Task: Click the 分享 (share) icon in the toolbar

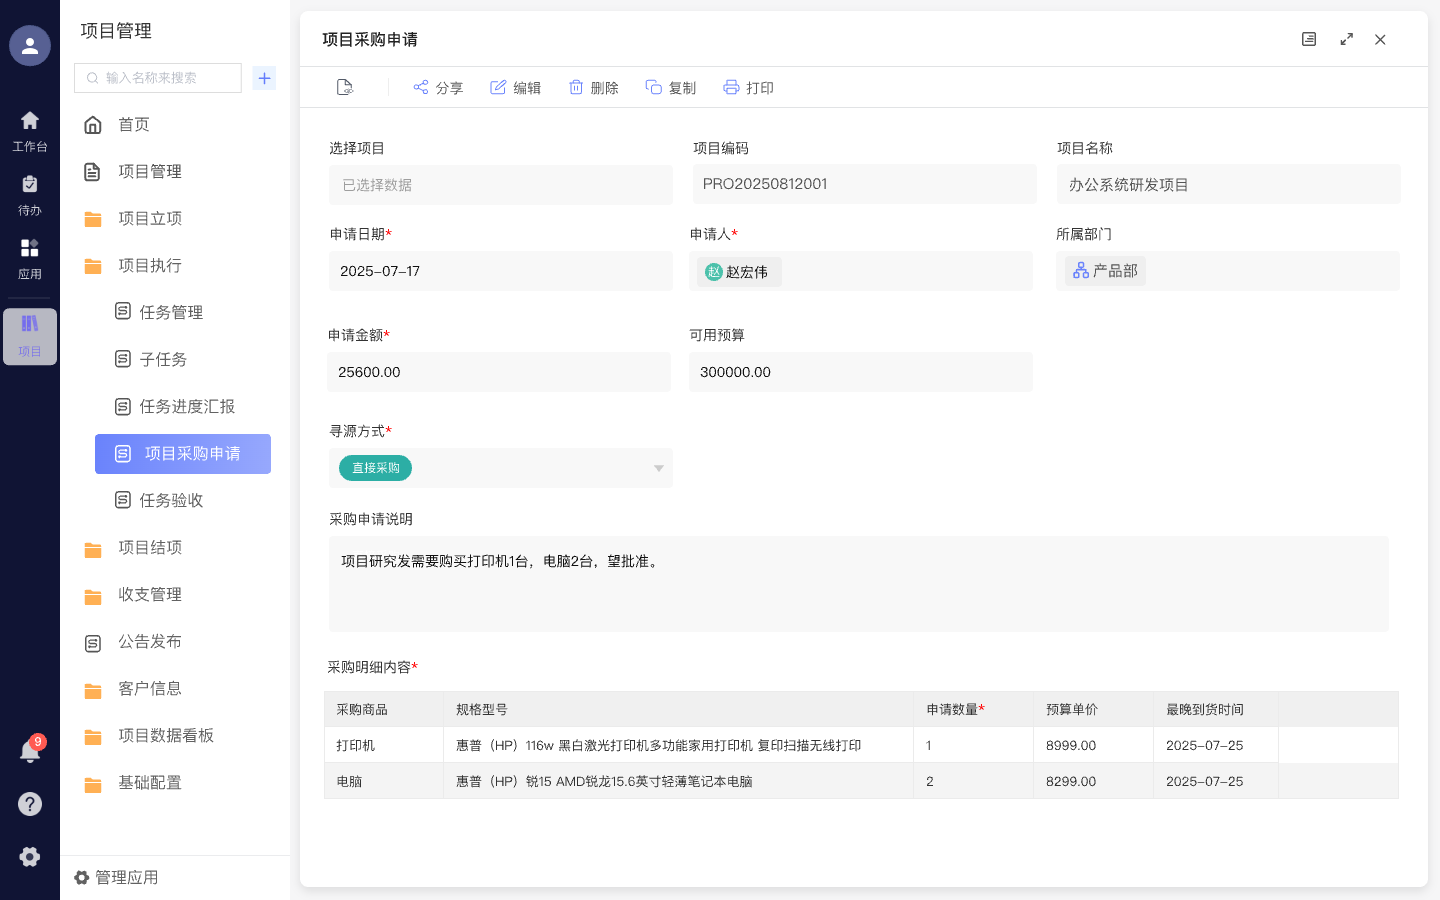Action: 421,87
